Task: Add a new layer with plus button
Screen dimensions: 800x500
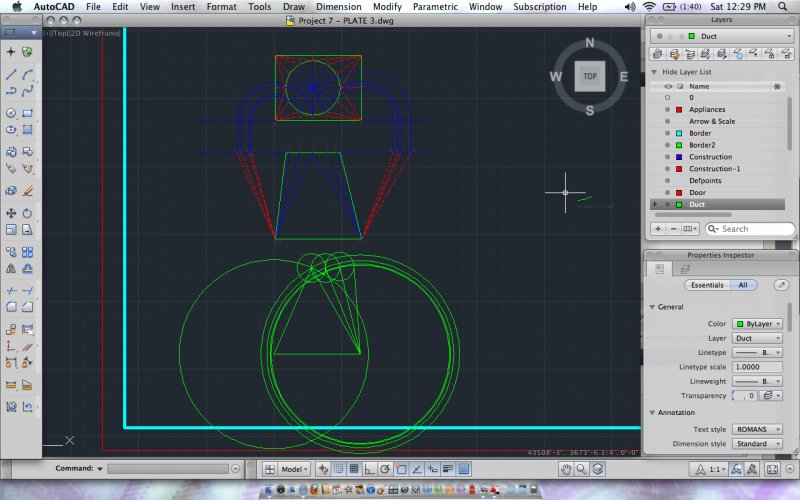Action: [x=658, y=229]
